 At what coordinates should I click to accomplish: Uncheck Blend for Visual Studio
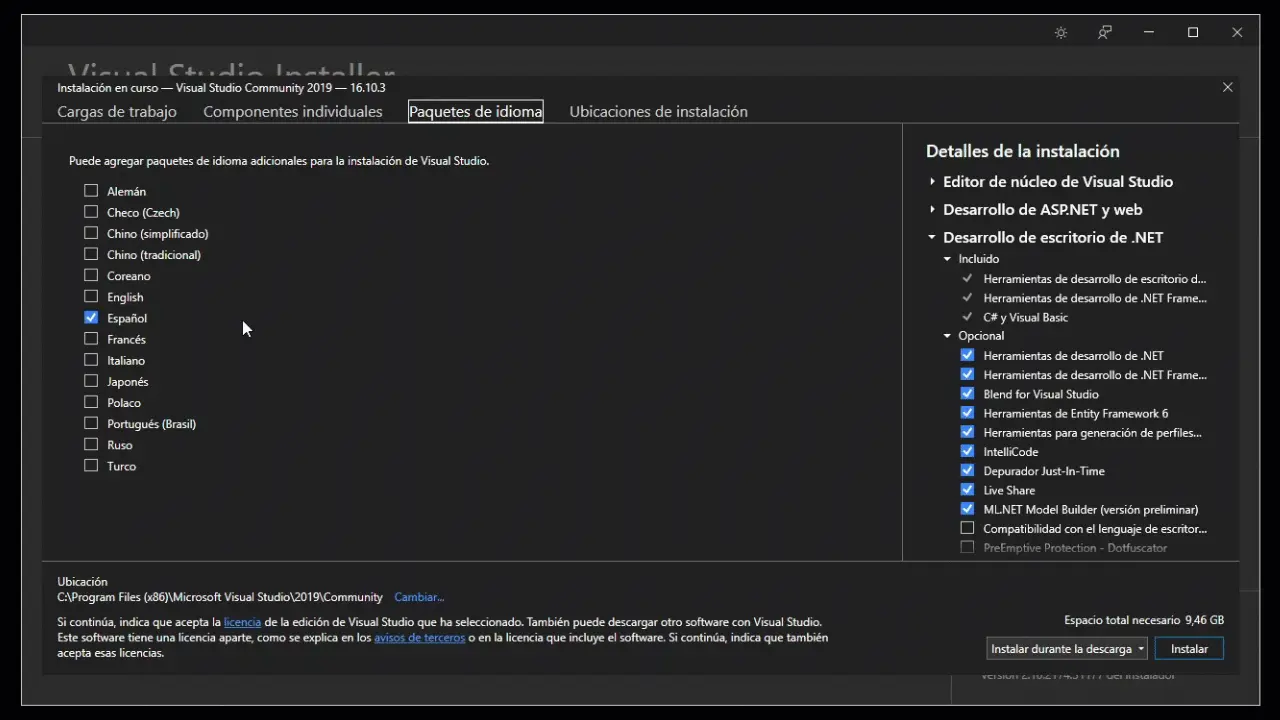click(x=967, y=394)
